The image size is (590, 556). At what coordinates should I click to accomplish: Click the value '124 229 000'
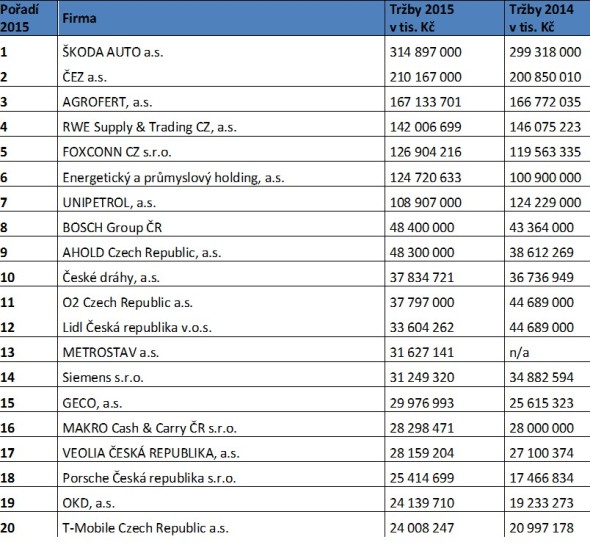(x=545, y=202)
